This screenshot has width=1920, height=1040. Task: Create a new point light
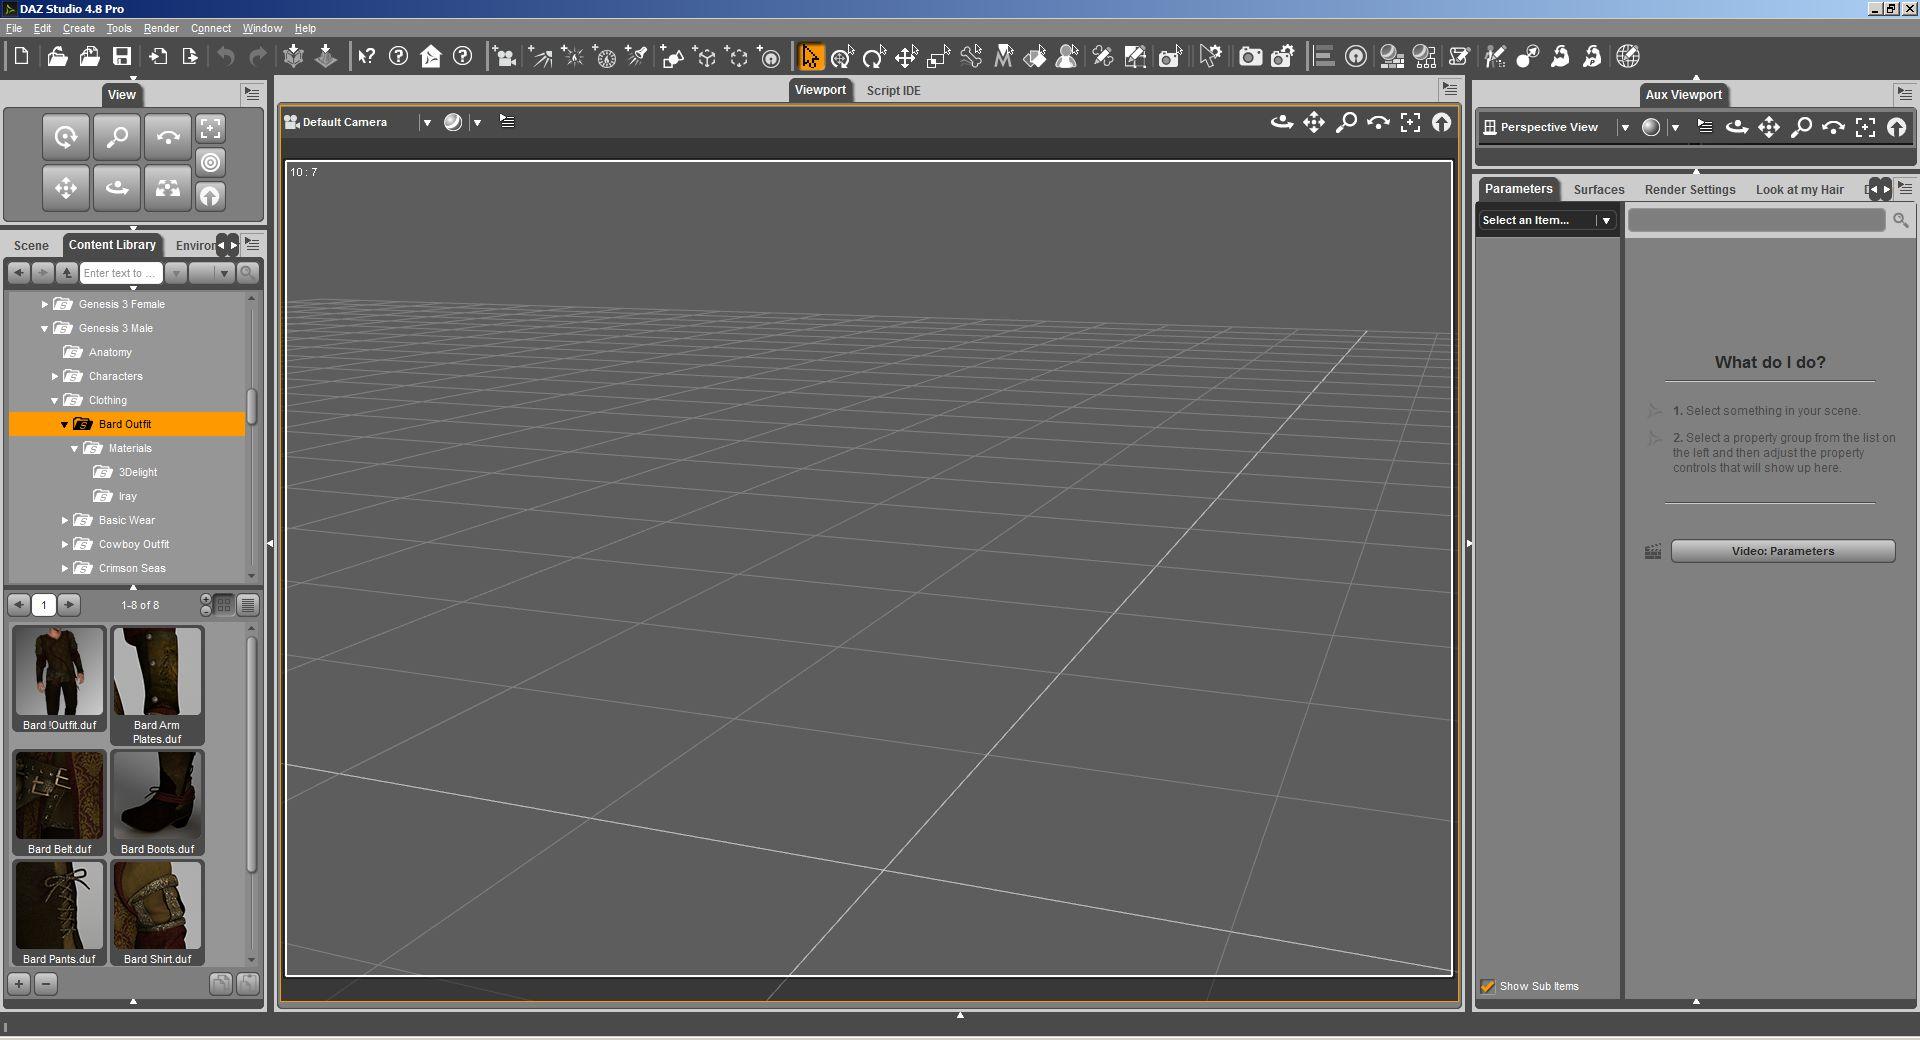pos(572,57)
